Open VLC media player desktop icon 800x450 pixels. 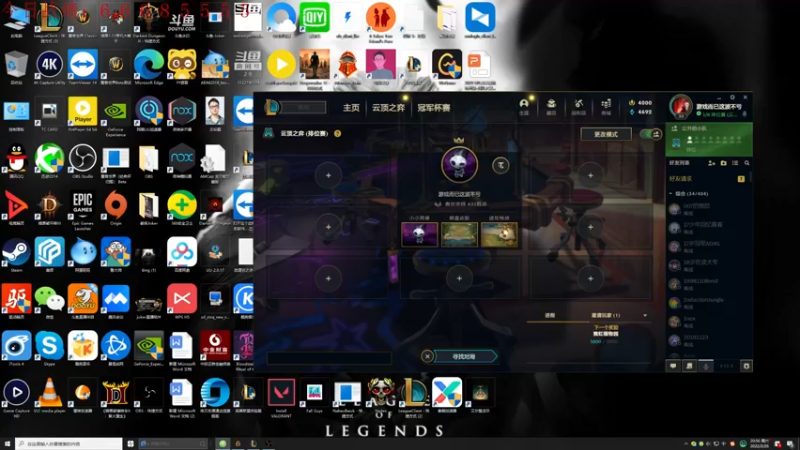point(48,396)
